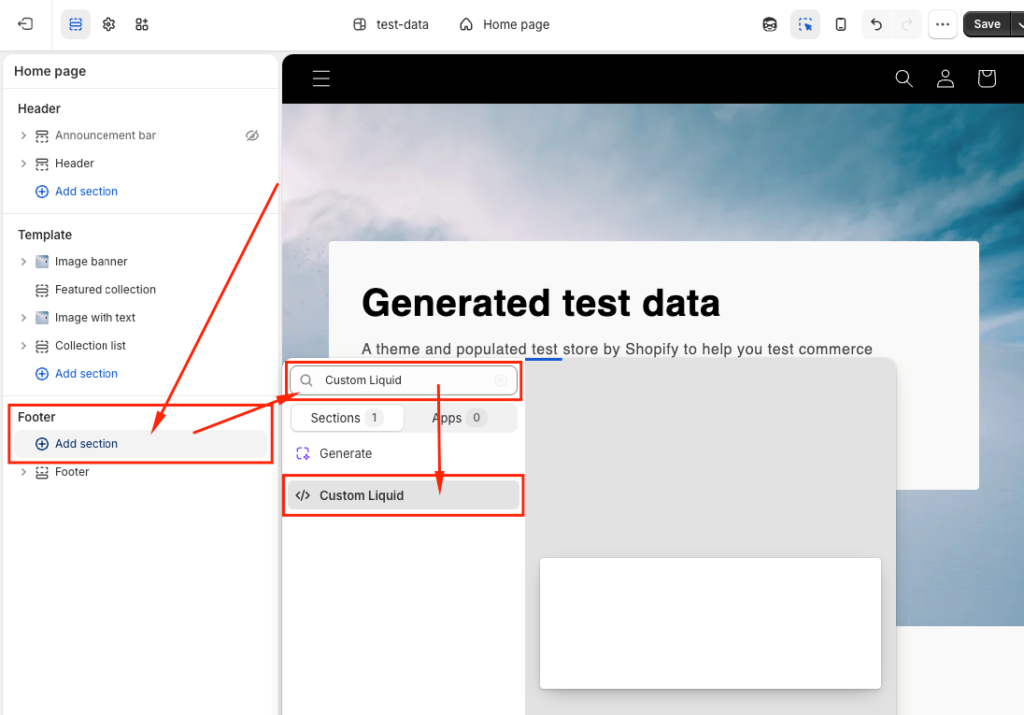This screenshot has width=1024, height=715.
Task: Click the Image with text thumbnail icon
Action: 42,317
